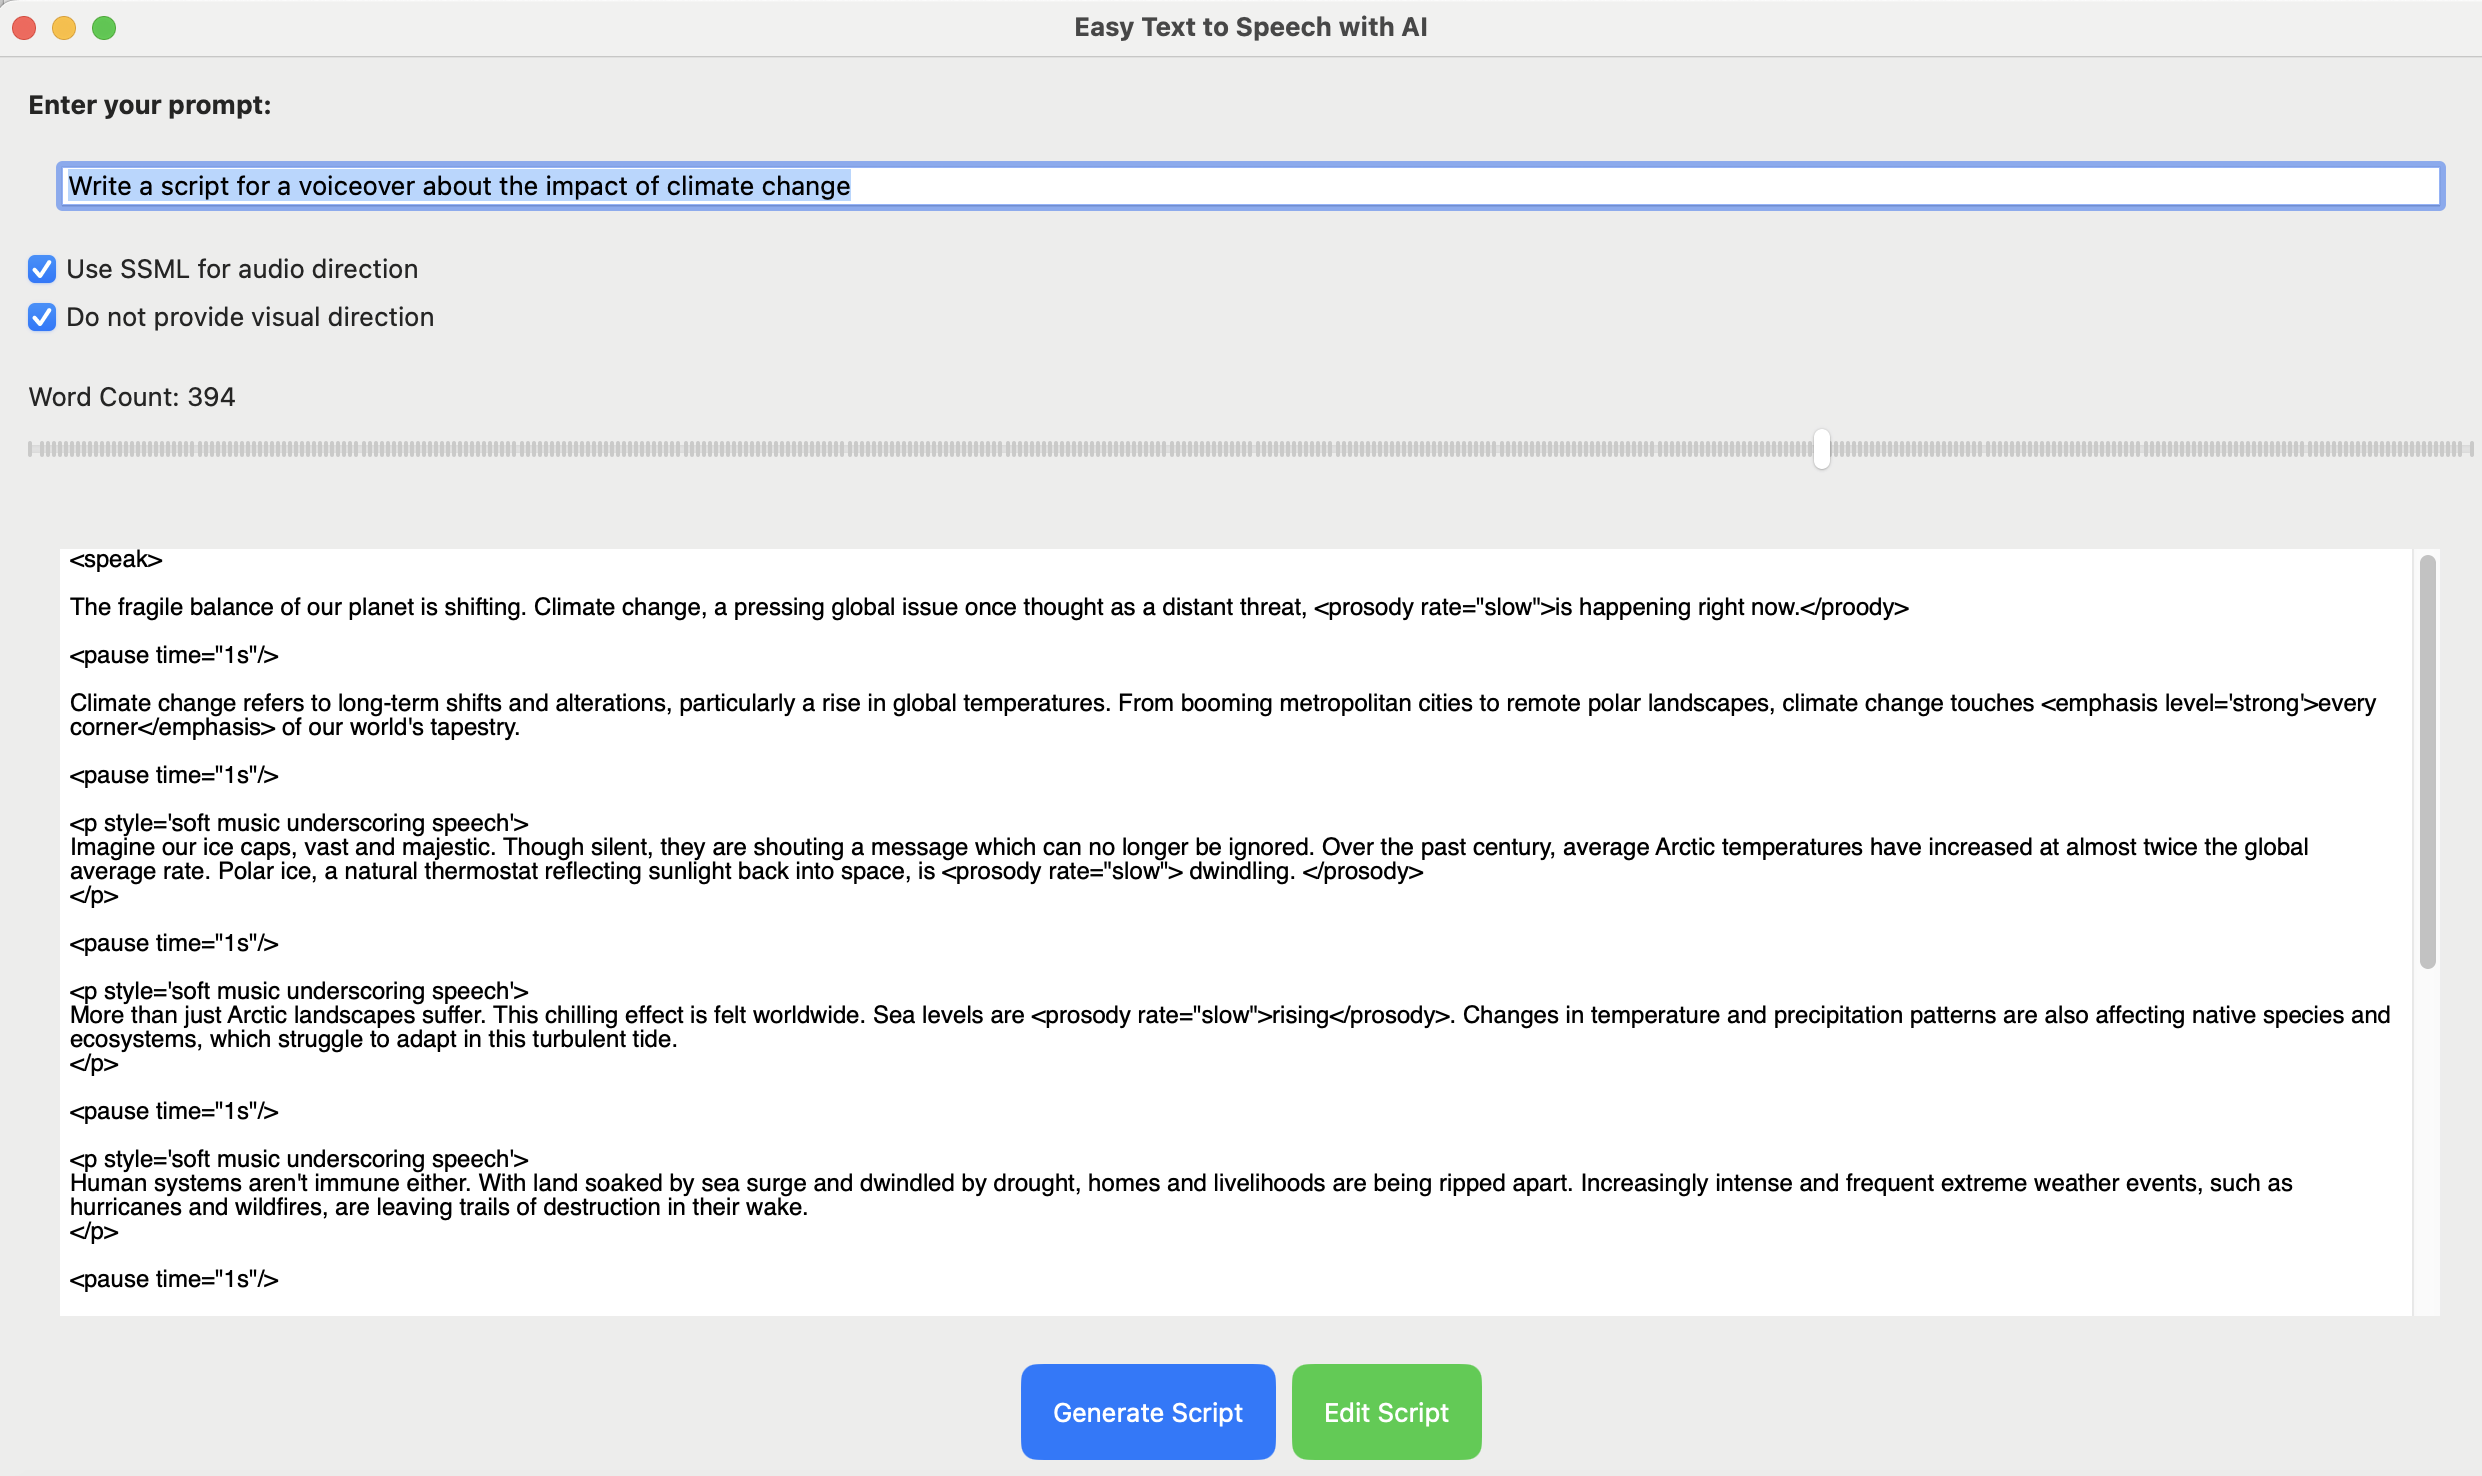This screenshot has width=2482, height=1476.
Task: Click the green Edit Script button
Action: coord(1386,1412)
